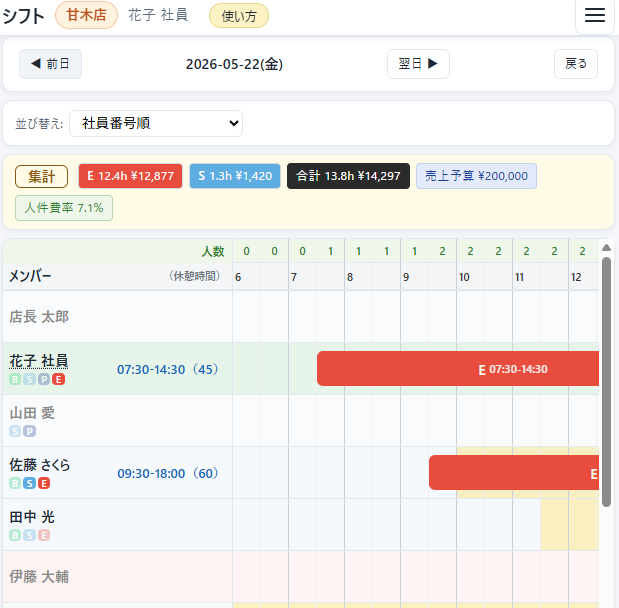Select the 甘木店 store badge

[x=86, y=15]
